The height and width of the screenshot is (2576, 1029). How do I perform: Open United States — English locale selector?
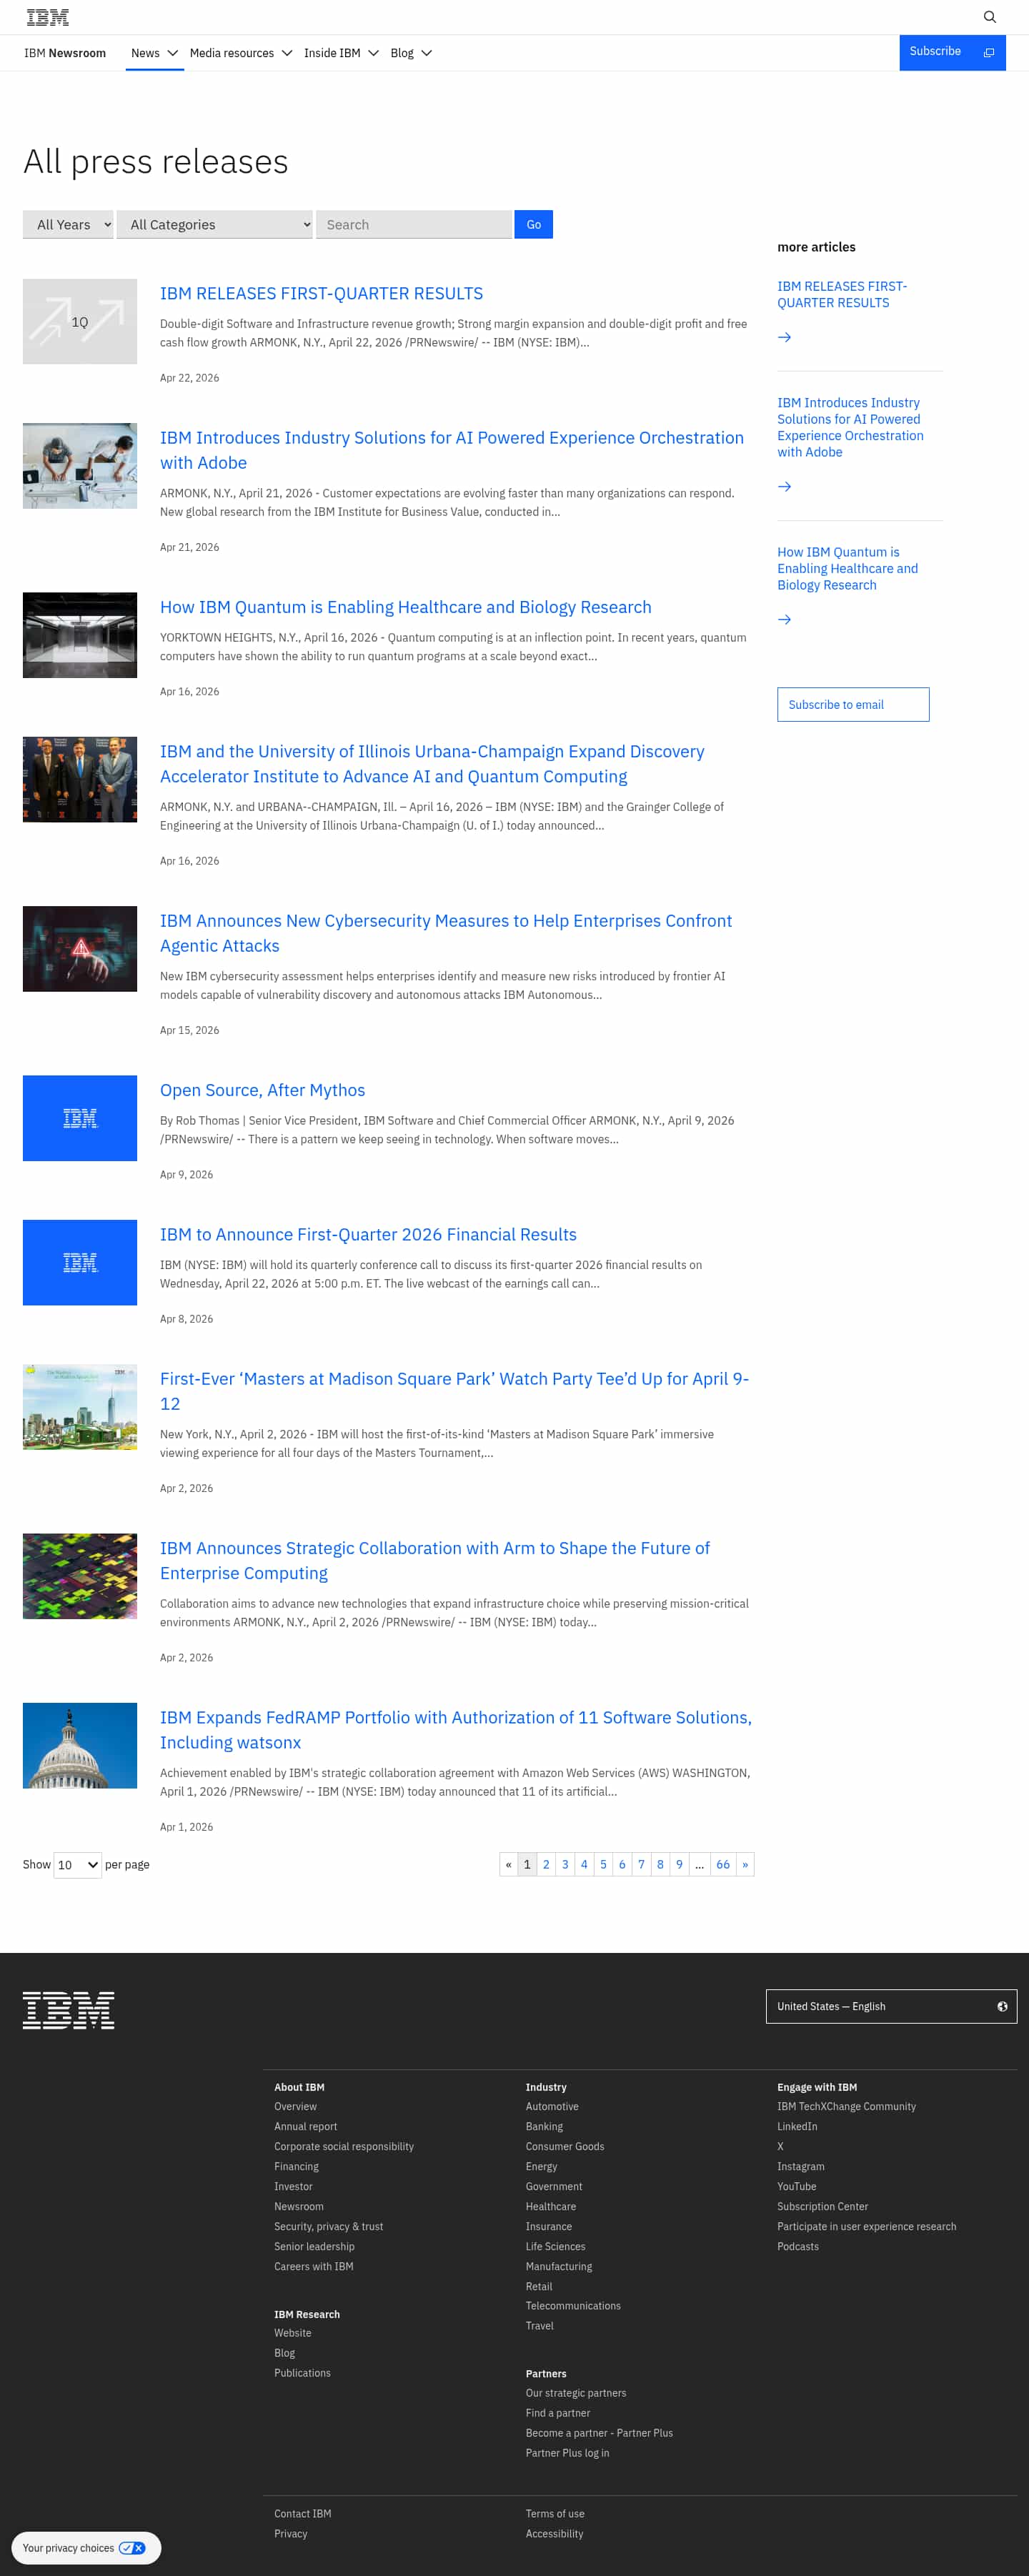(x=891, y=2006)
